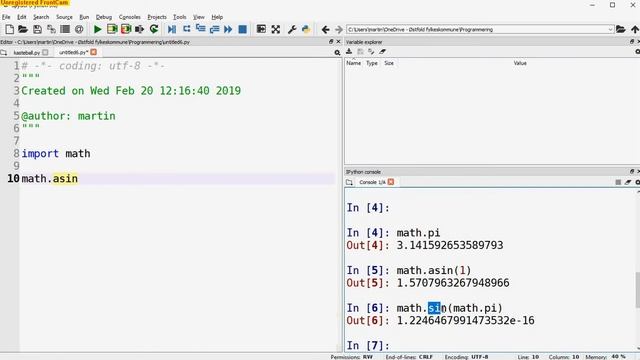Open the Run menu
This screenshot has width=640, height=360.
pos(84,17)
